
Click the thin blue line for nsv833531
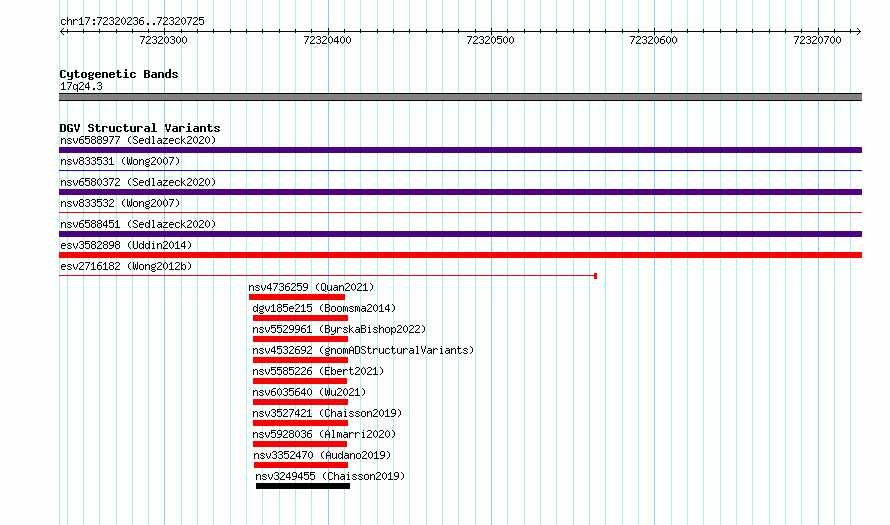pos(460,170)
